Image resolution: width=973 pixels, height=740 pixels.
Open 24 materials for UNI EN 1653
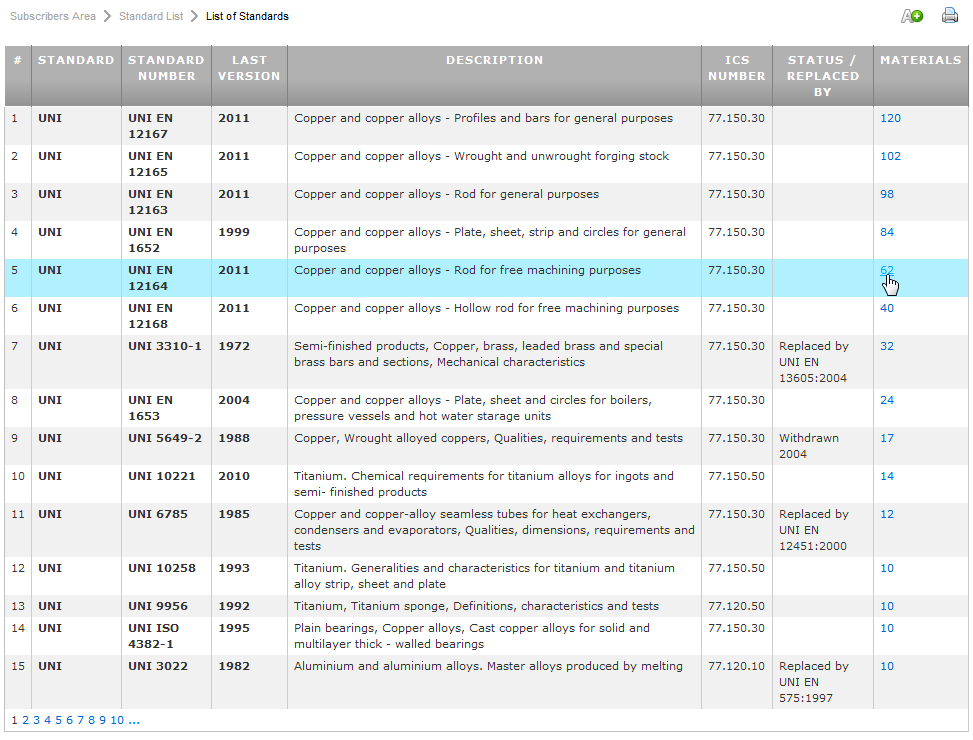[887, 400]
